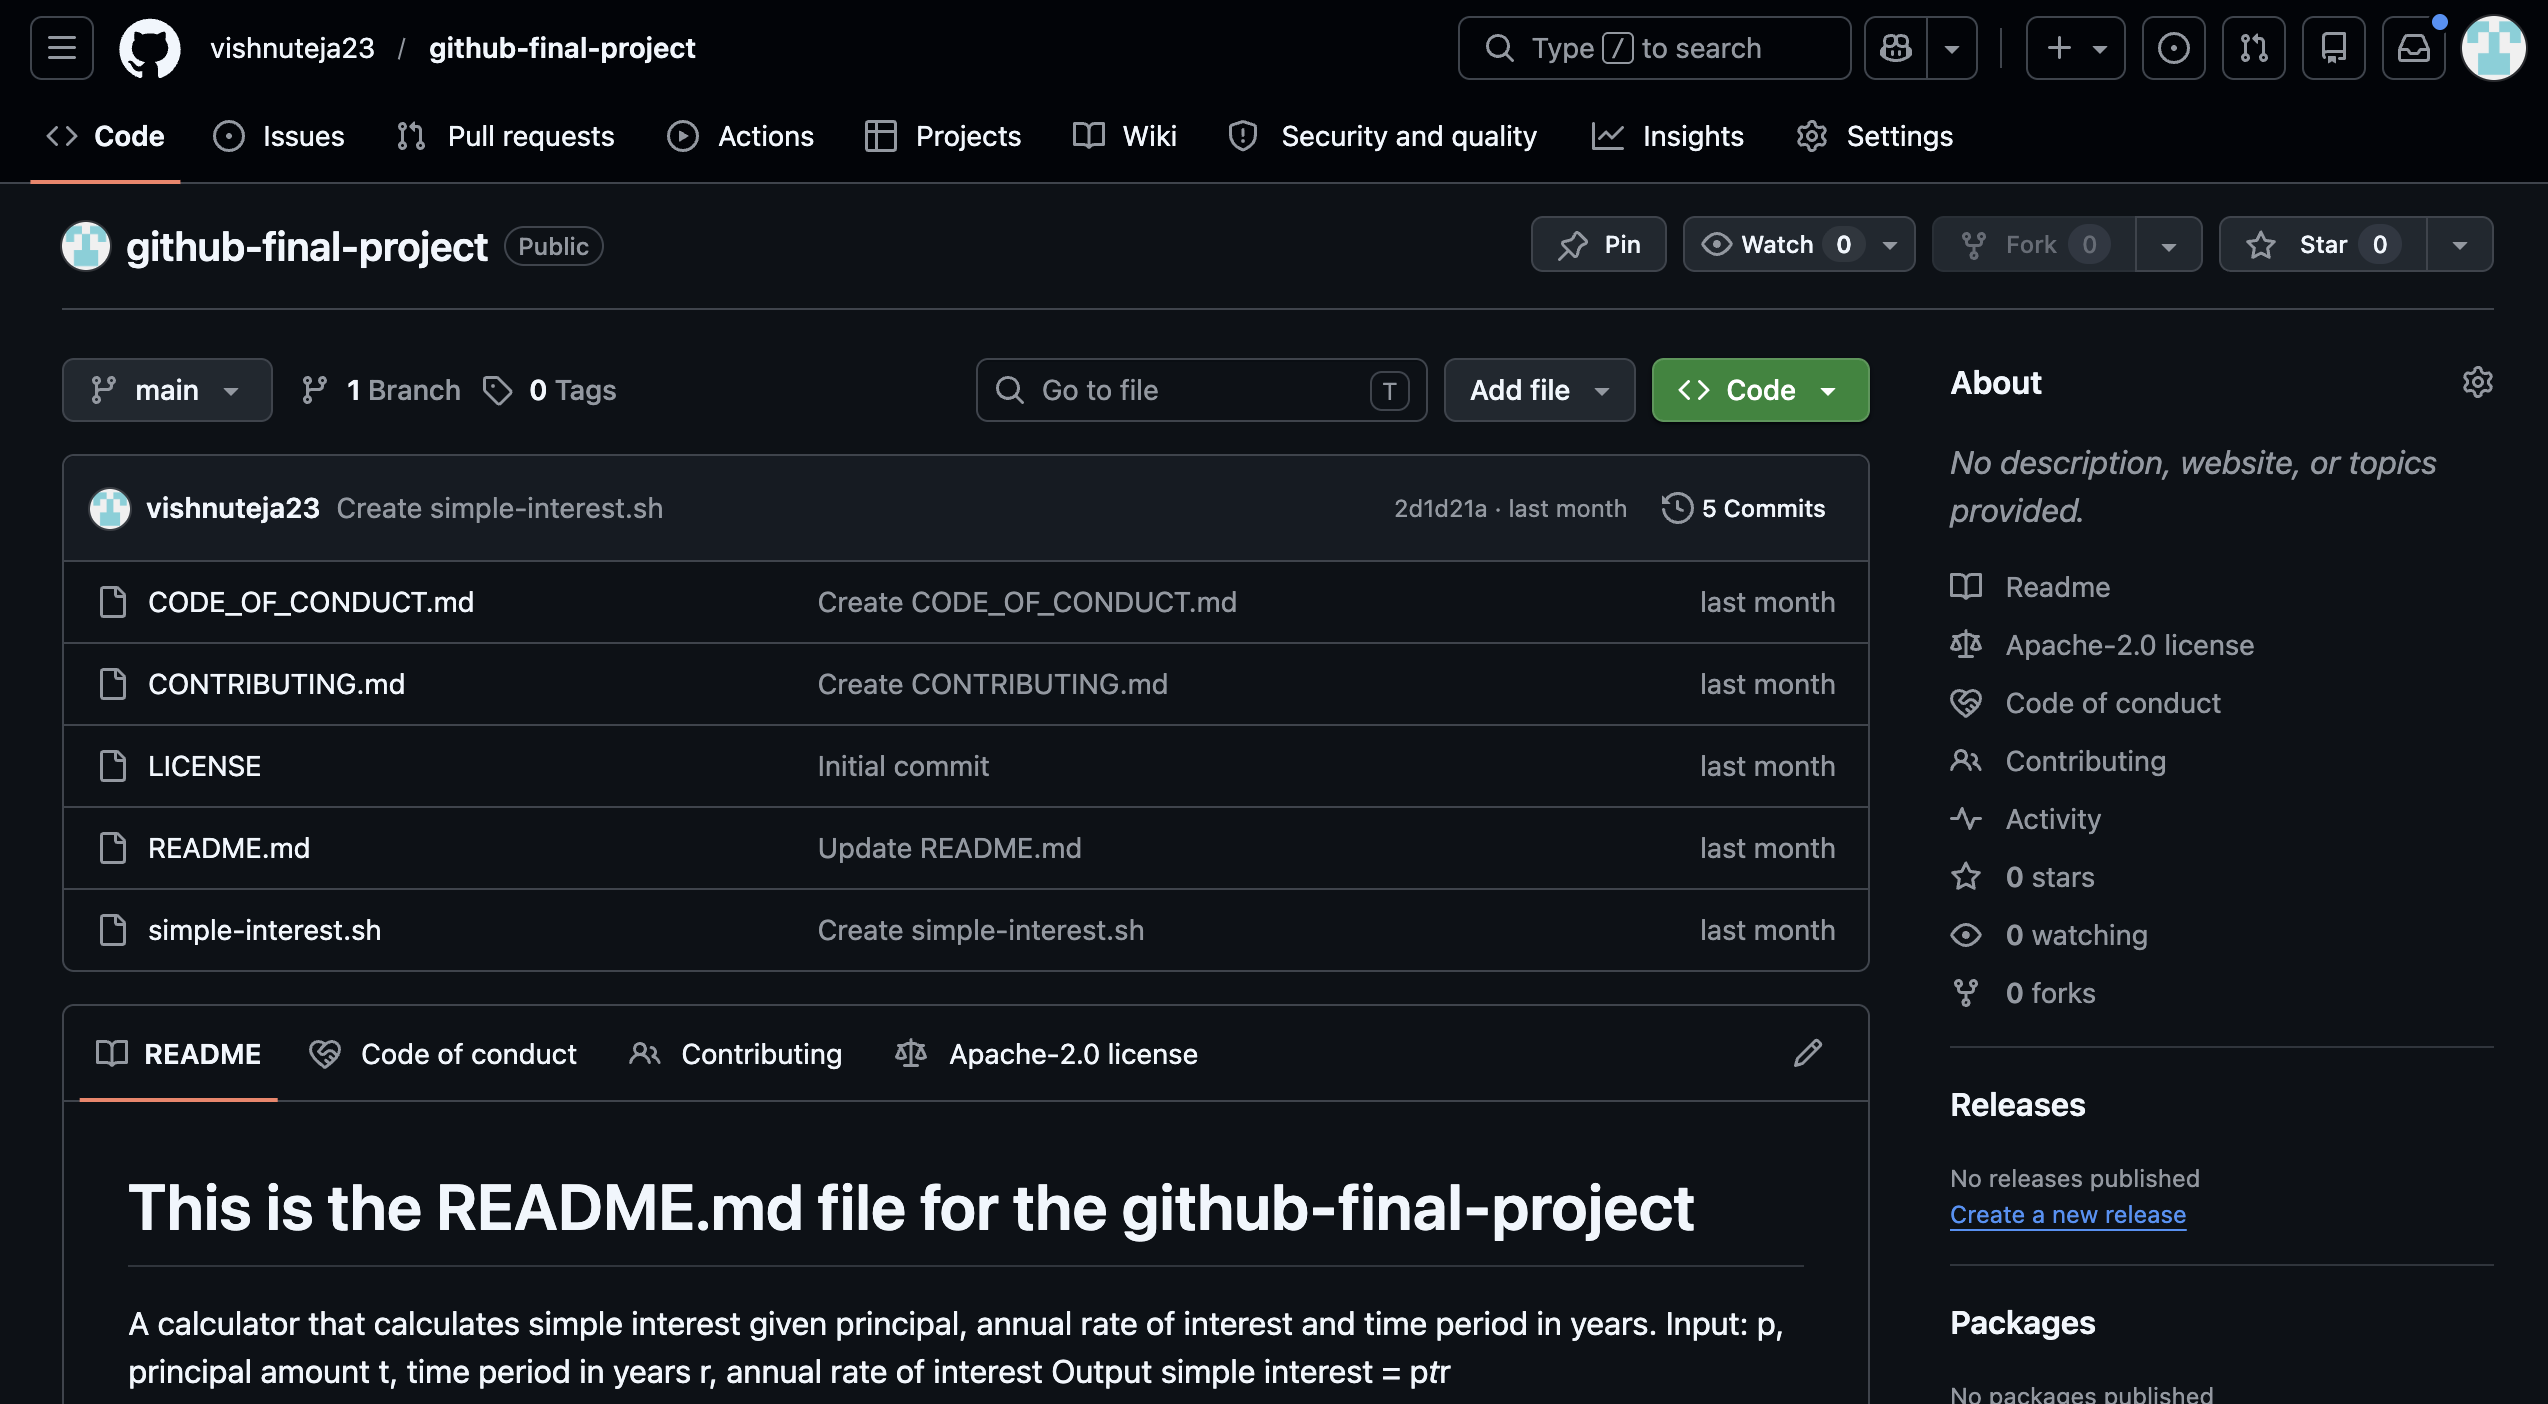This screenshot has height=1404, width=2548.
Task: Click the Create a new release link
Action: 2067,1214
